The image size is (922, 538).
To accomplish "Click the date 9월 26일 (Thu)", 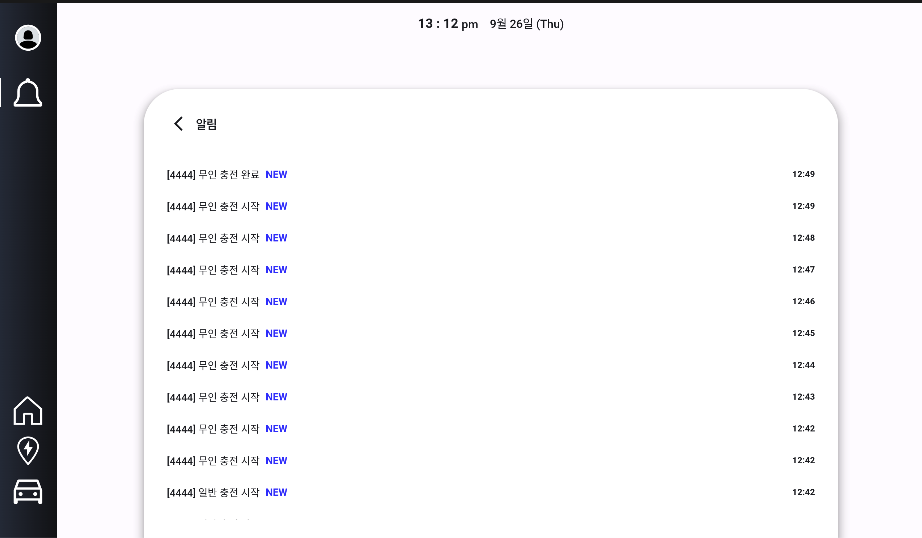I will 526,24.
